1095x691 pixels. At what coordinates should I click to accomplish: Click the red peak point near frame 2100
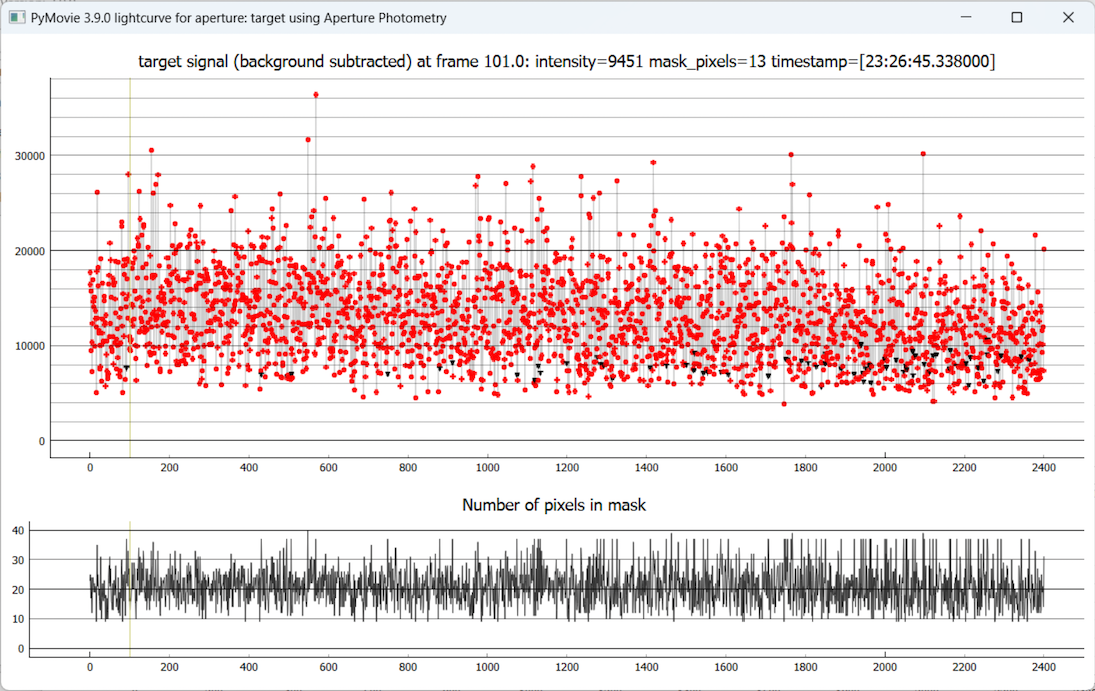pos(923,154)
